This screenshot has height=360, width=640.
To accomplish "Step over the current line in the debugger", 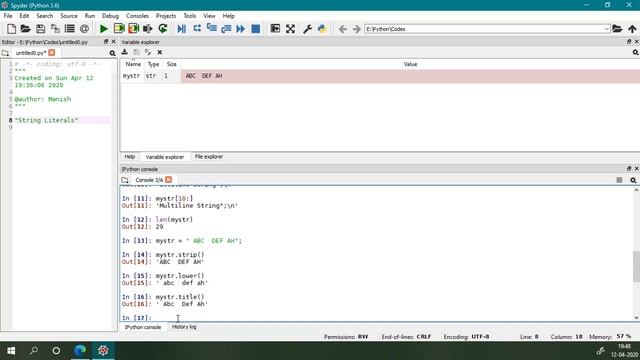I will (197, 29).
